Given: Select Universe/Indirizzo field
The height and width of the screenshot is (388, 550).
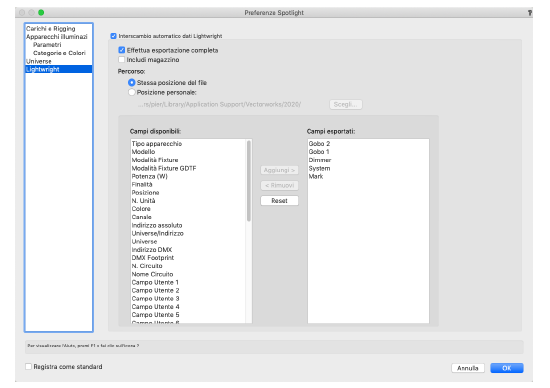Looking at the screenshot, I should pos(188,233).
